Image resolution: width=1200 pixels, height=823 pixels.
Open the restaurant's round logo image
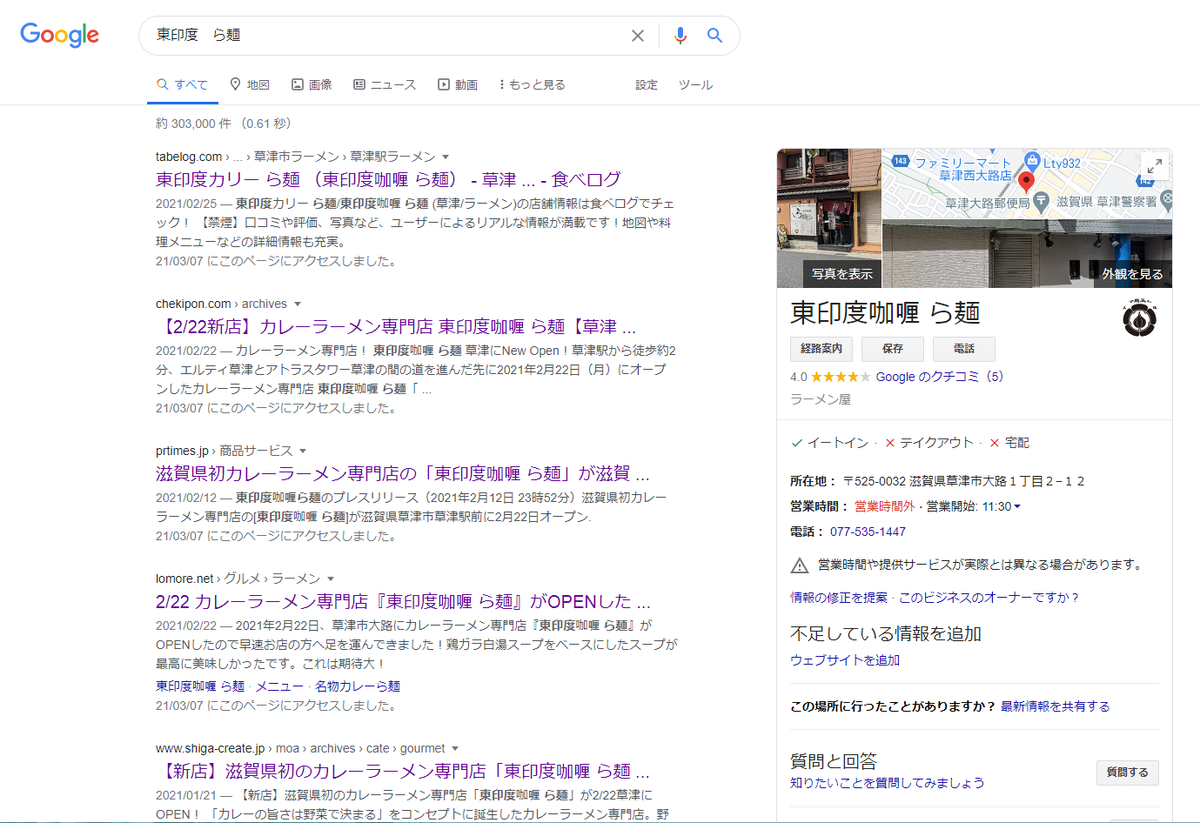[1139, 318]
